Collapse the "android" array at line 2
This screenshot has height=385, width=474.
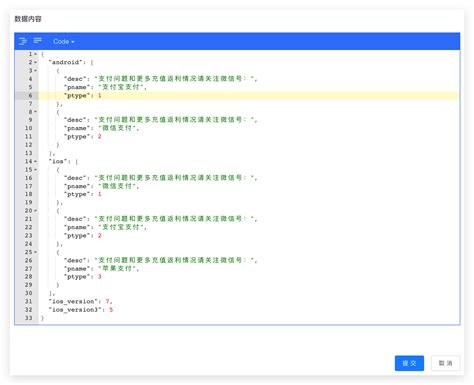coord(35,62)
